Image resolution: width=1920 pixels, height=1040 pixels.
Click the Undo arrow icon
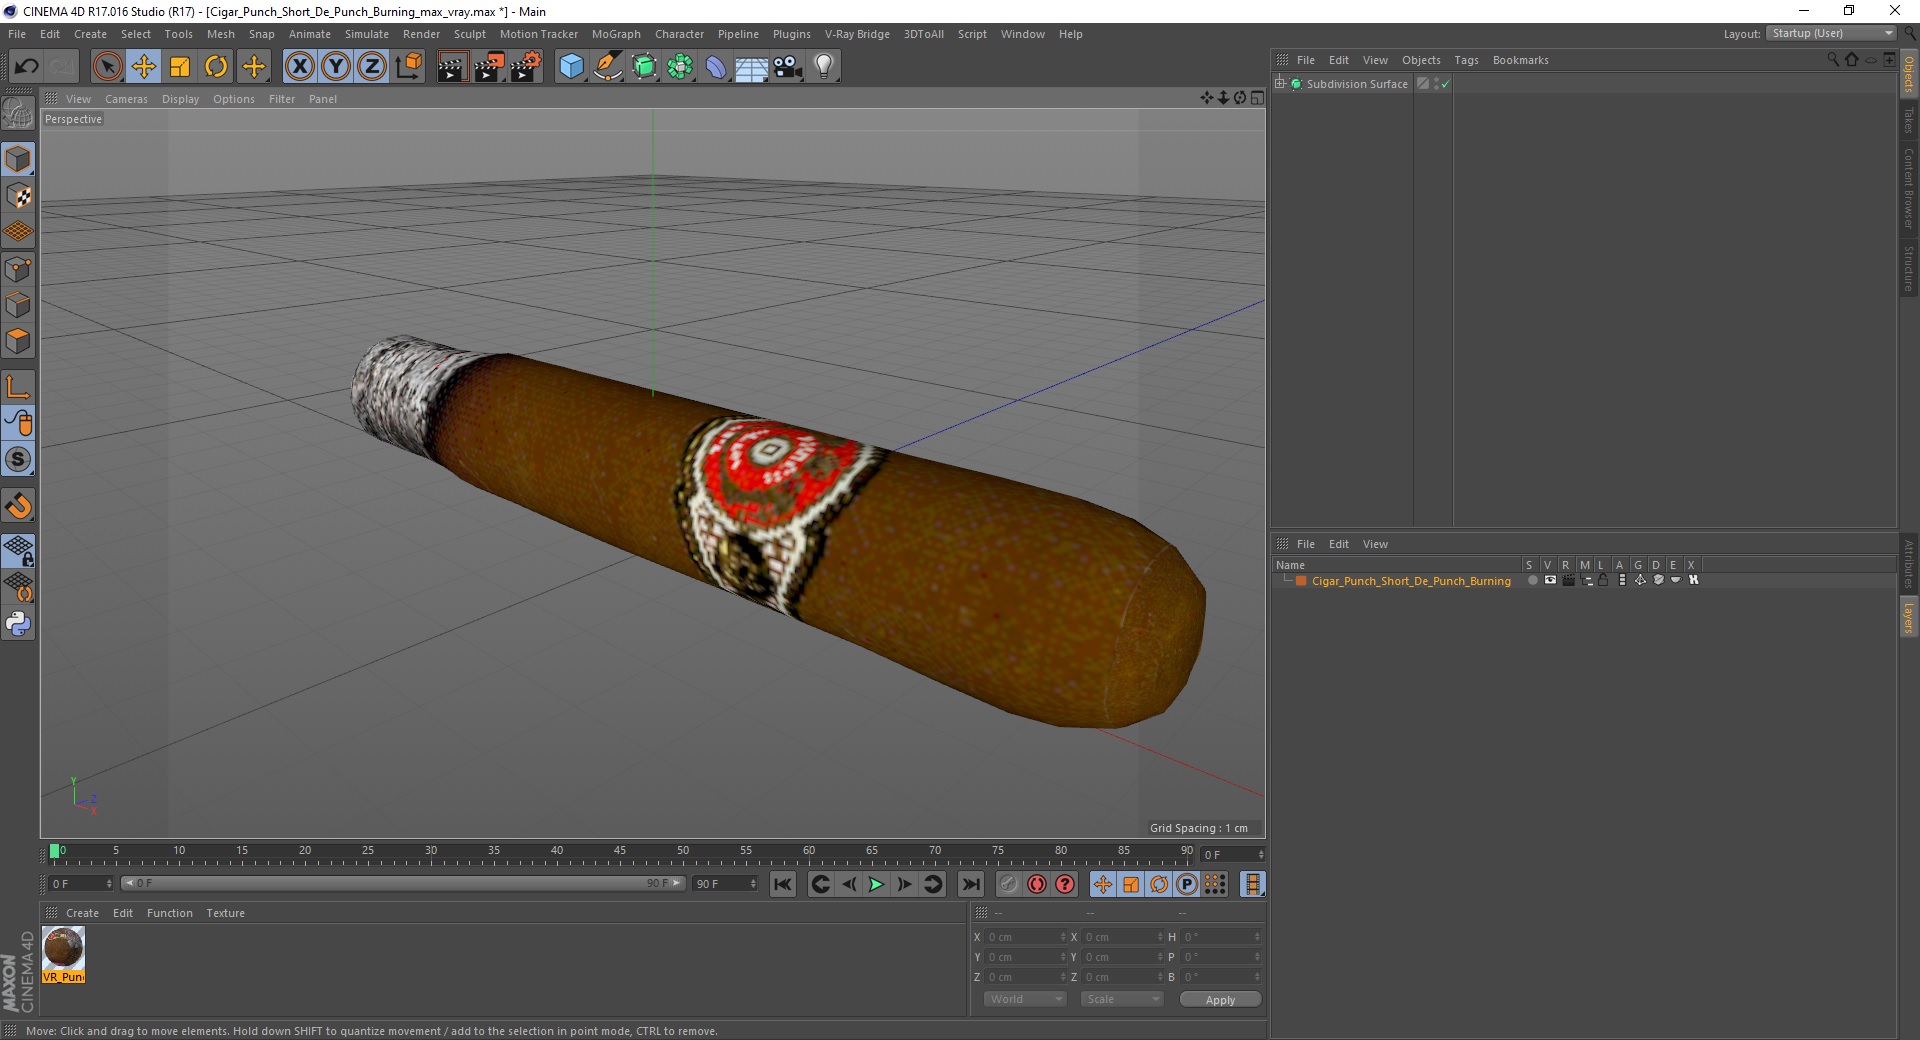pyautogui.click(x=26, y=67)
